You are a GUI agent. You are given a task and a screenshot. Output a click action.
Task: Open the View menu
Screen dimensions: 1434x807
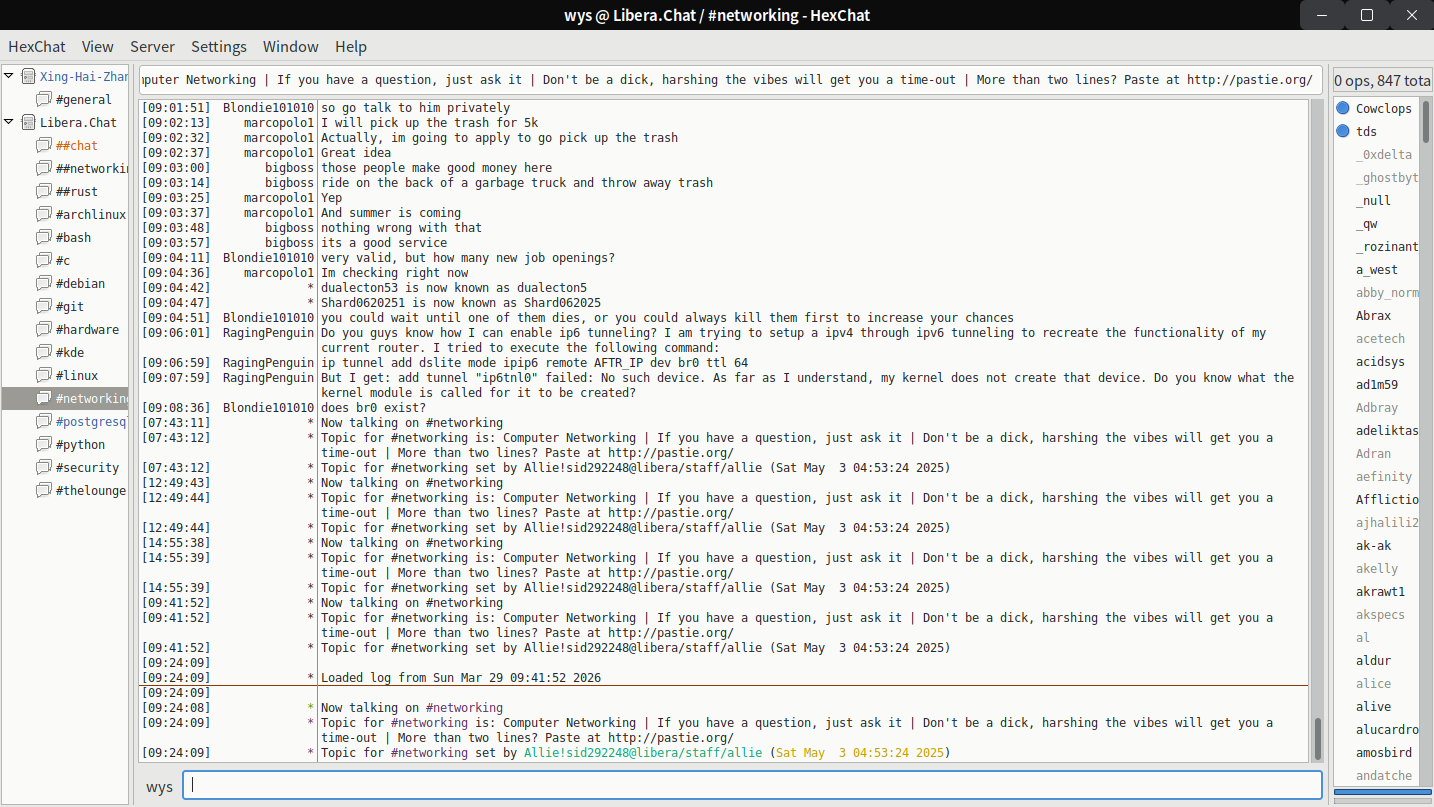[98, 46]
